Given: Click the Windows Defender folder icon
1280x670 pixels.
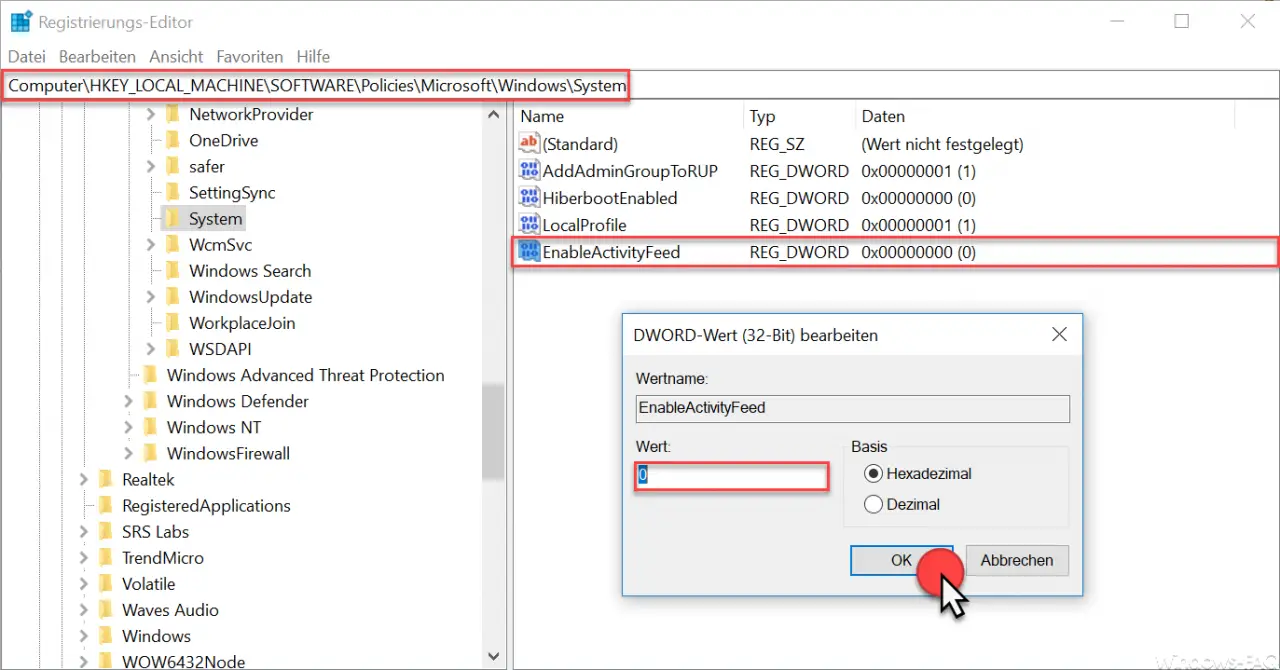Looking at the screenshot, I should tap(151, 401).
